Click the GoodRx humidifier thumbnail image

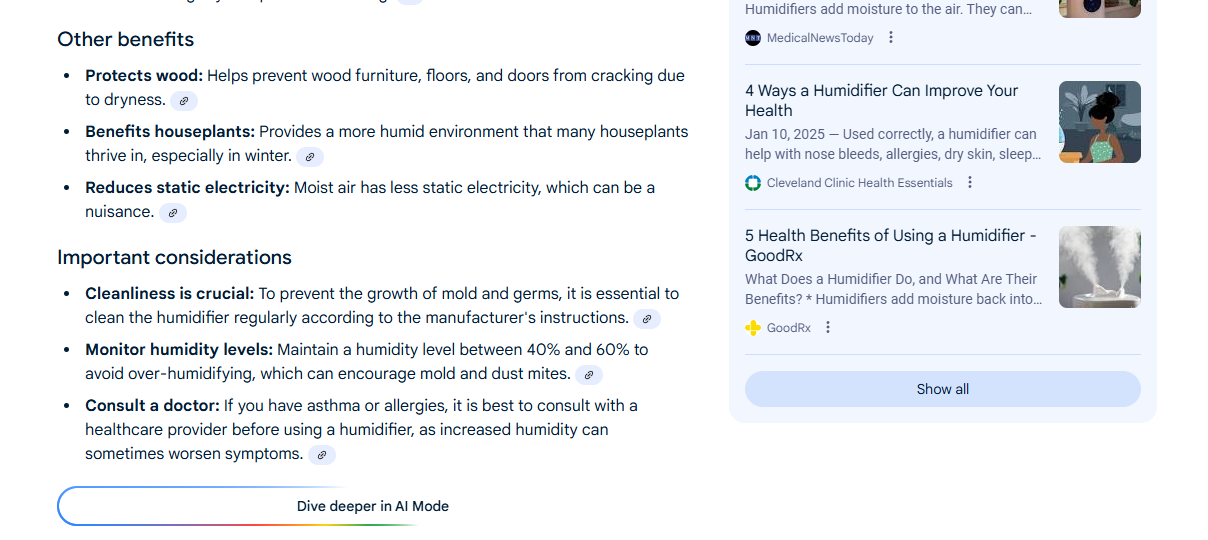coord(1099,267)
